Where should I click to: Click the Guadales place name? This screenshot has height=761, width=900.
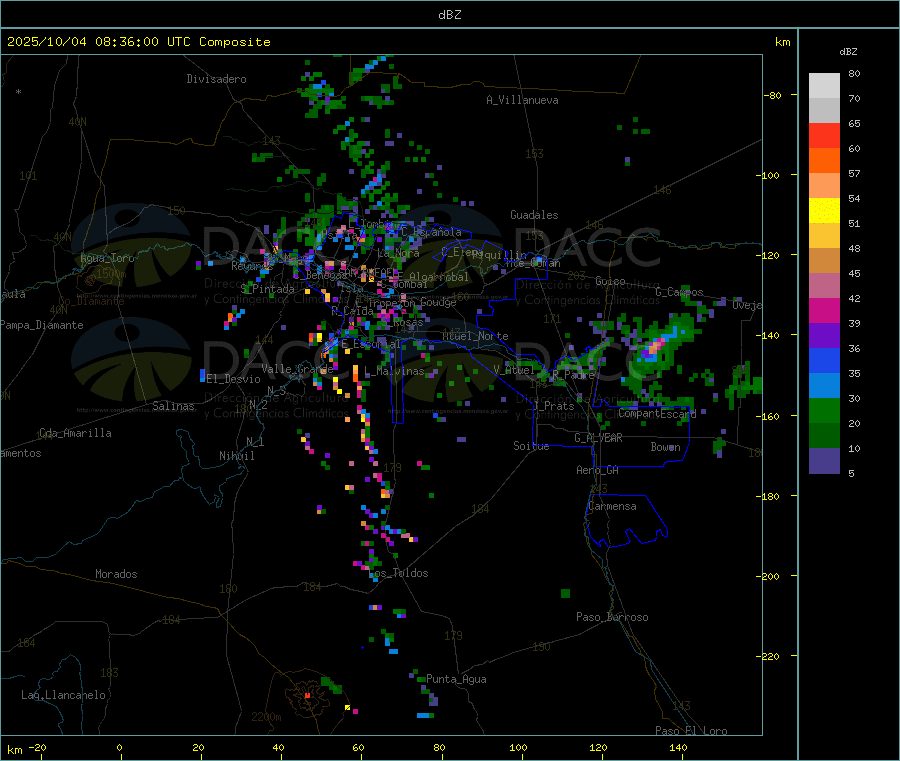[534, 215]
